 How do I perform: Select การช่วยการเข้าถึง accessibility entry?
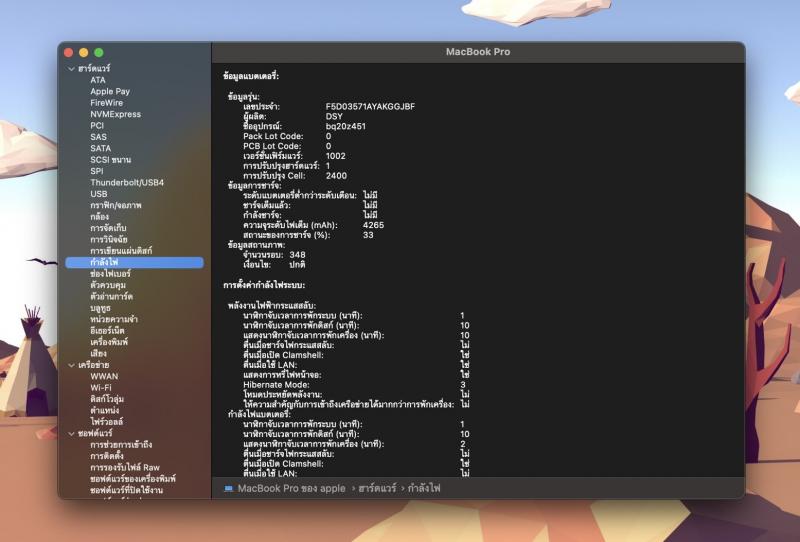tap(121, 445)
